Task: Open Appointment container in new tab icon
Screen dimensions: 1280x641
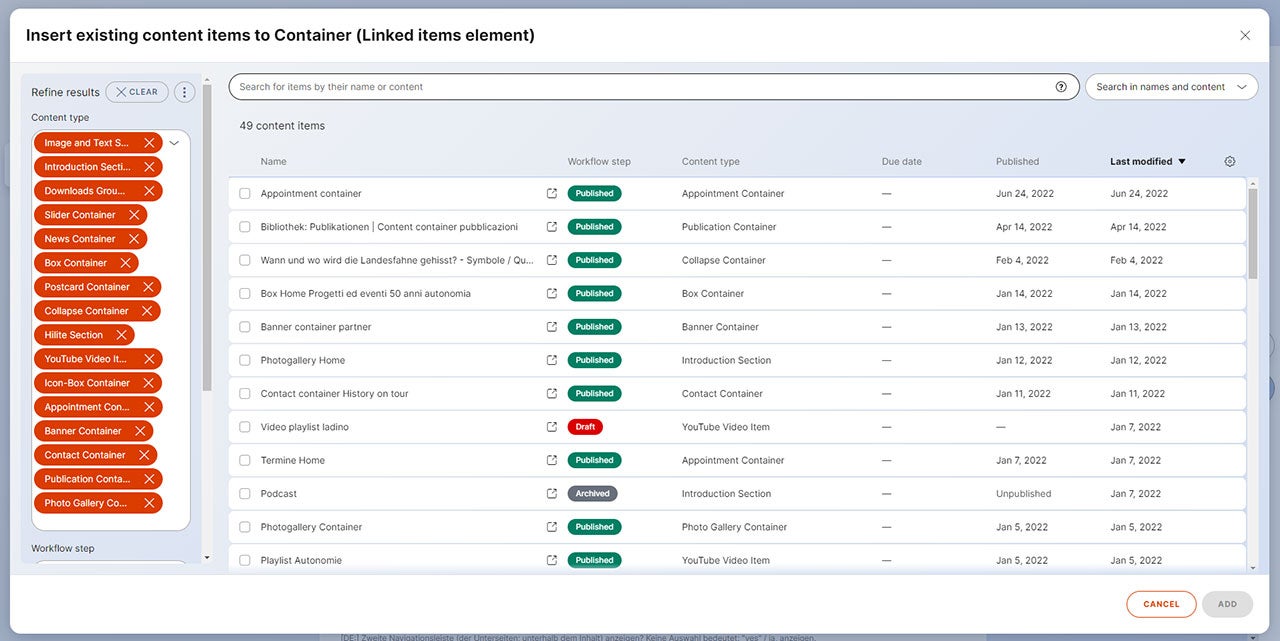Action: pos(552,194)
